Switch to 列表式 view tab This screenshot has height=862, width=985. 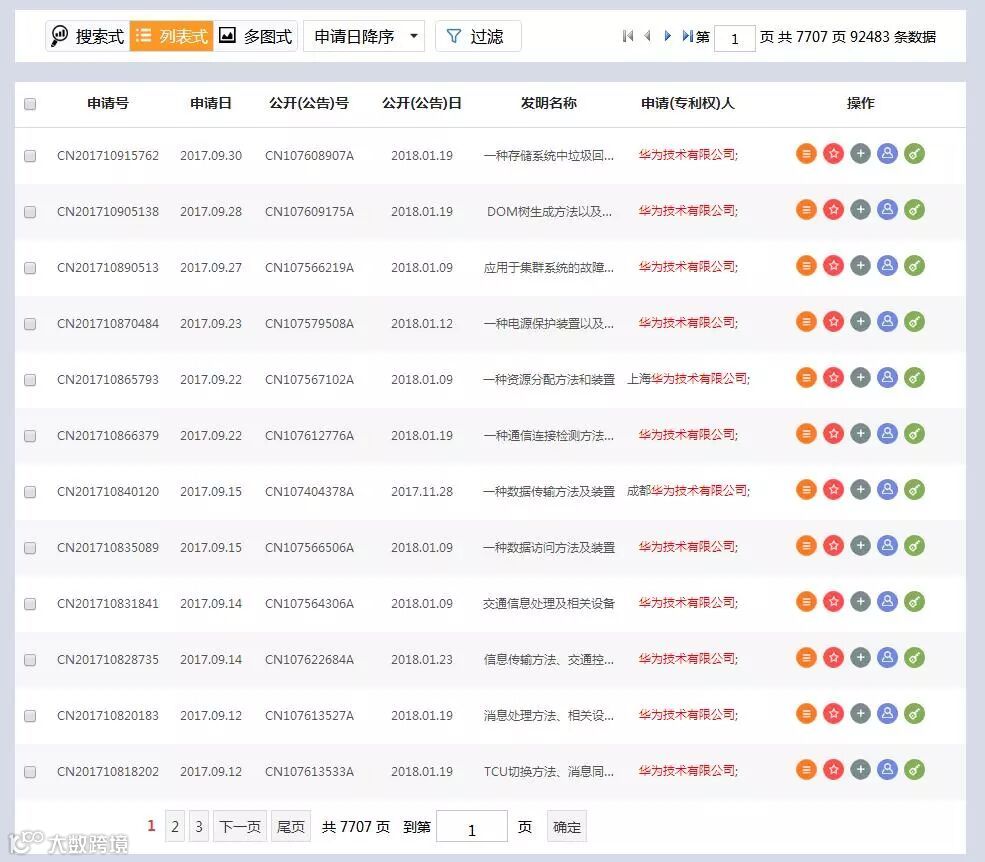(171, 36)
